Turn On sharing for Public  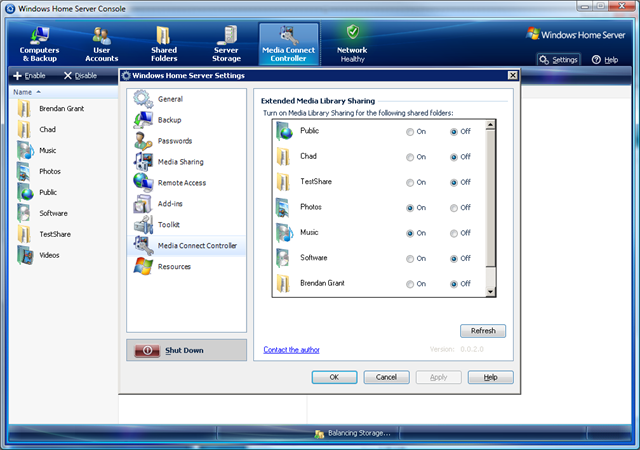410,132
